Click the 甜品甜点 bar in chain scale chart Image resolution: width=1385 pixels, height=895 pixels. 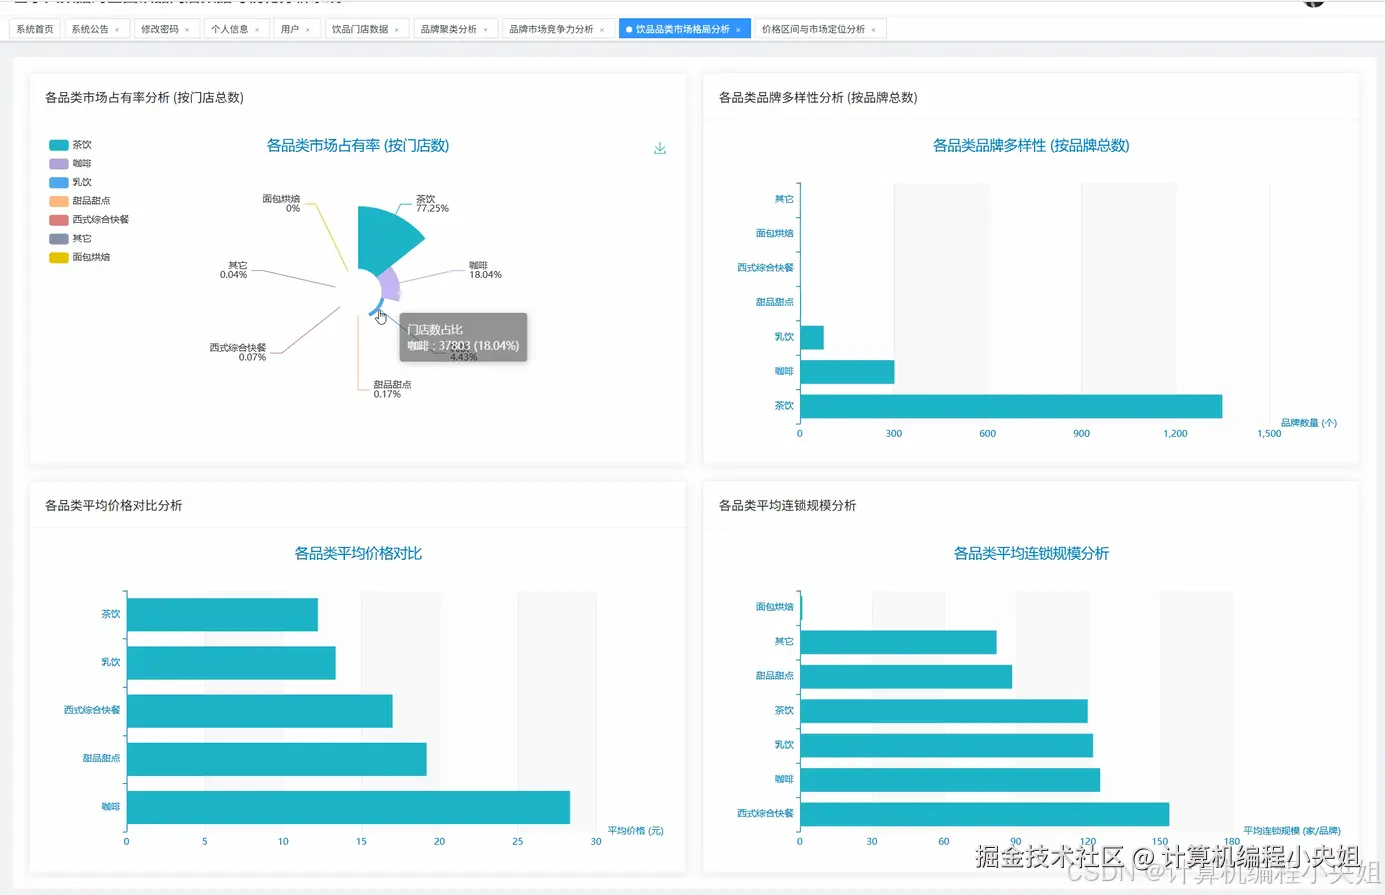pos(906,676)
